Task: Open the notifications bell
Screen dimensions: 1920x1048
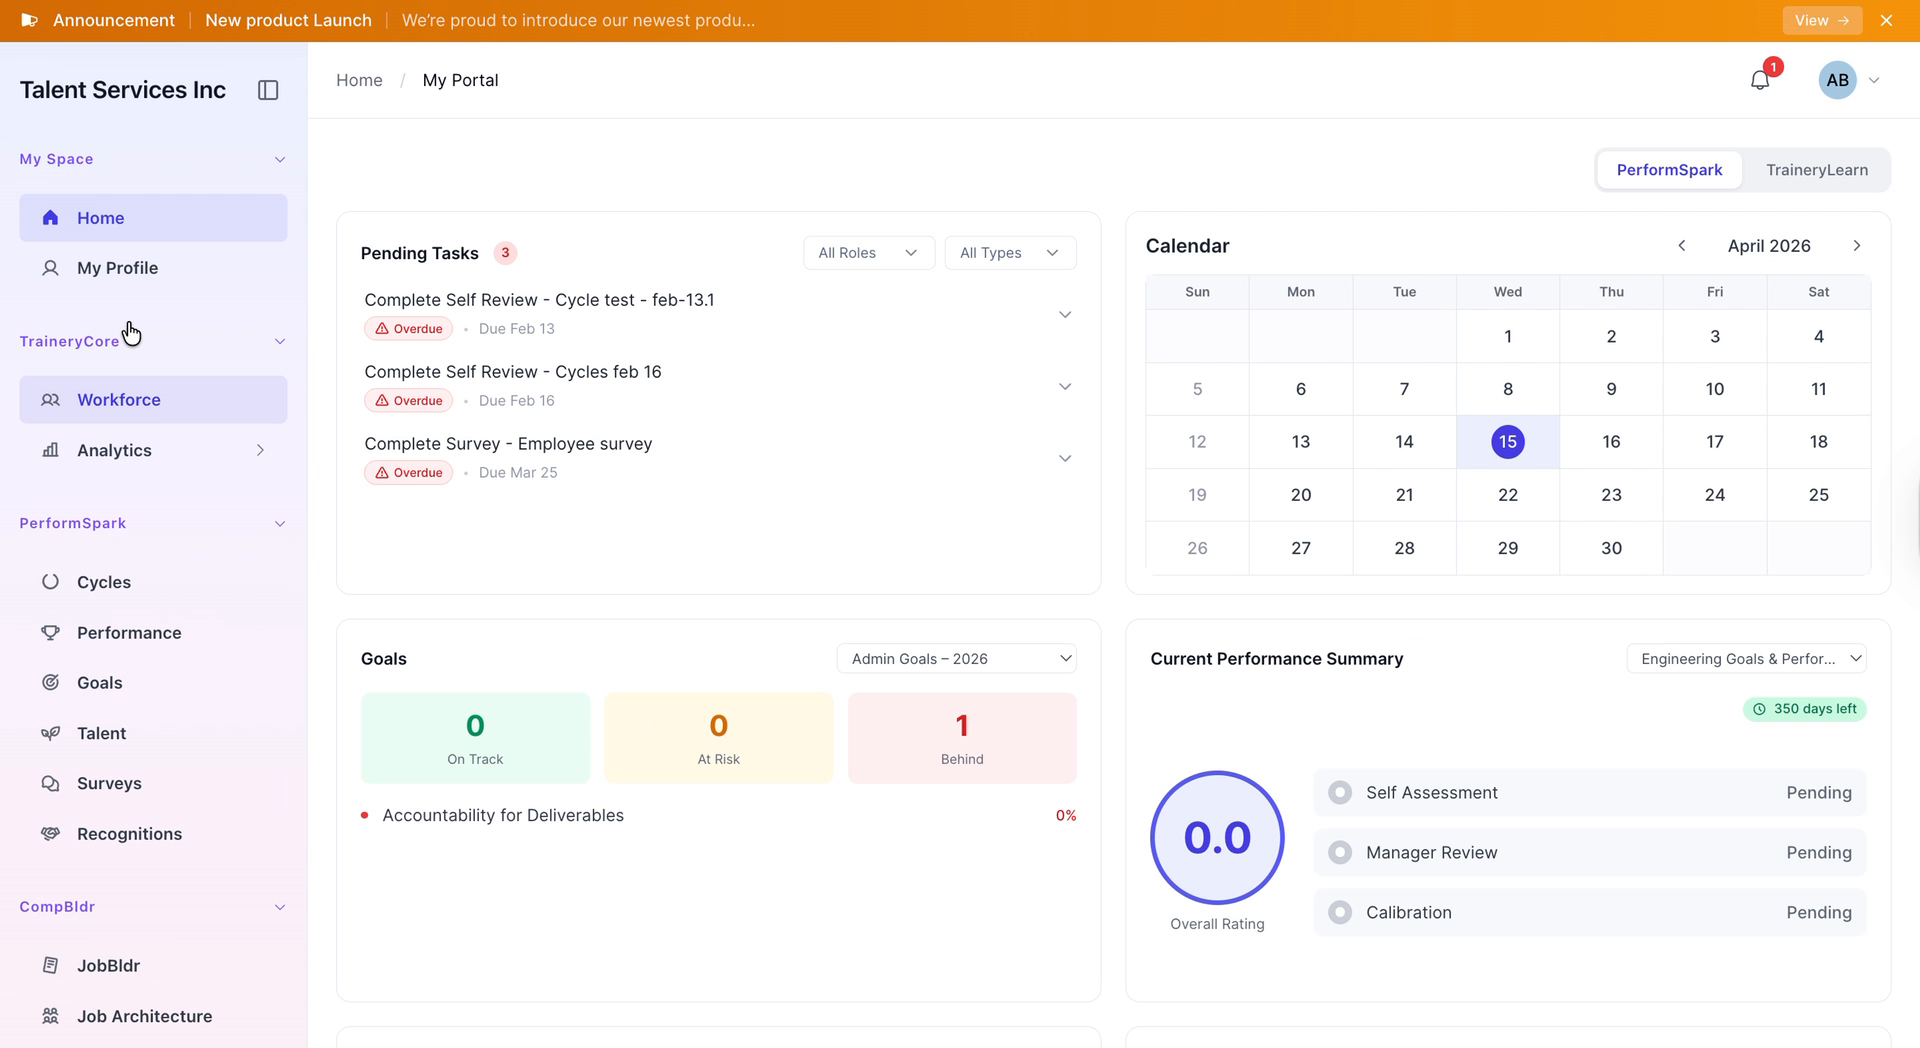Action: (1760, 80)
